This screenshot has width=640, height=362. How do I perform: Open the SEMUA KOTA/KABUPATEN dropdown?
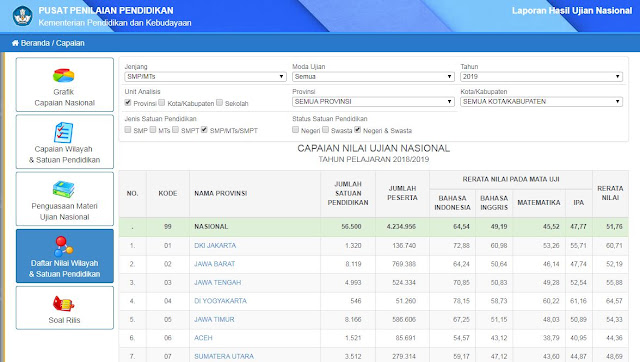pyautogui.click(x=541, y=101)
